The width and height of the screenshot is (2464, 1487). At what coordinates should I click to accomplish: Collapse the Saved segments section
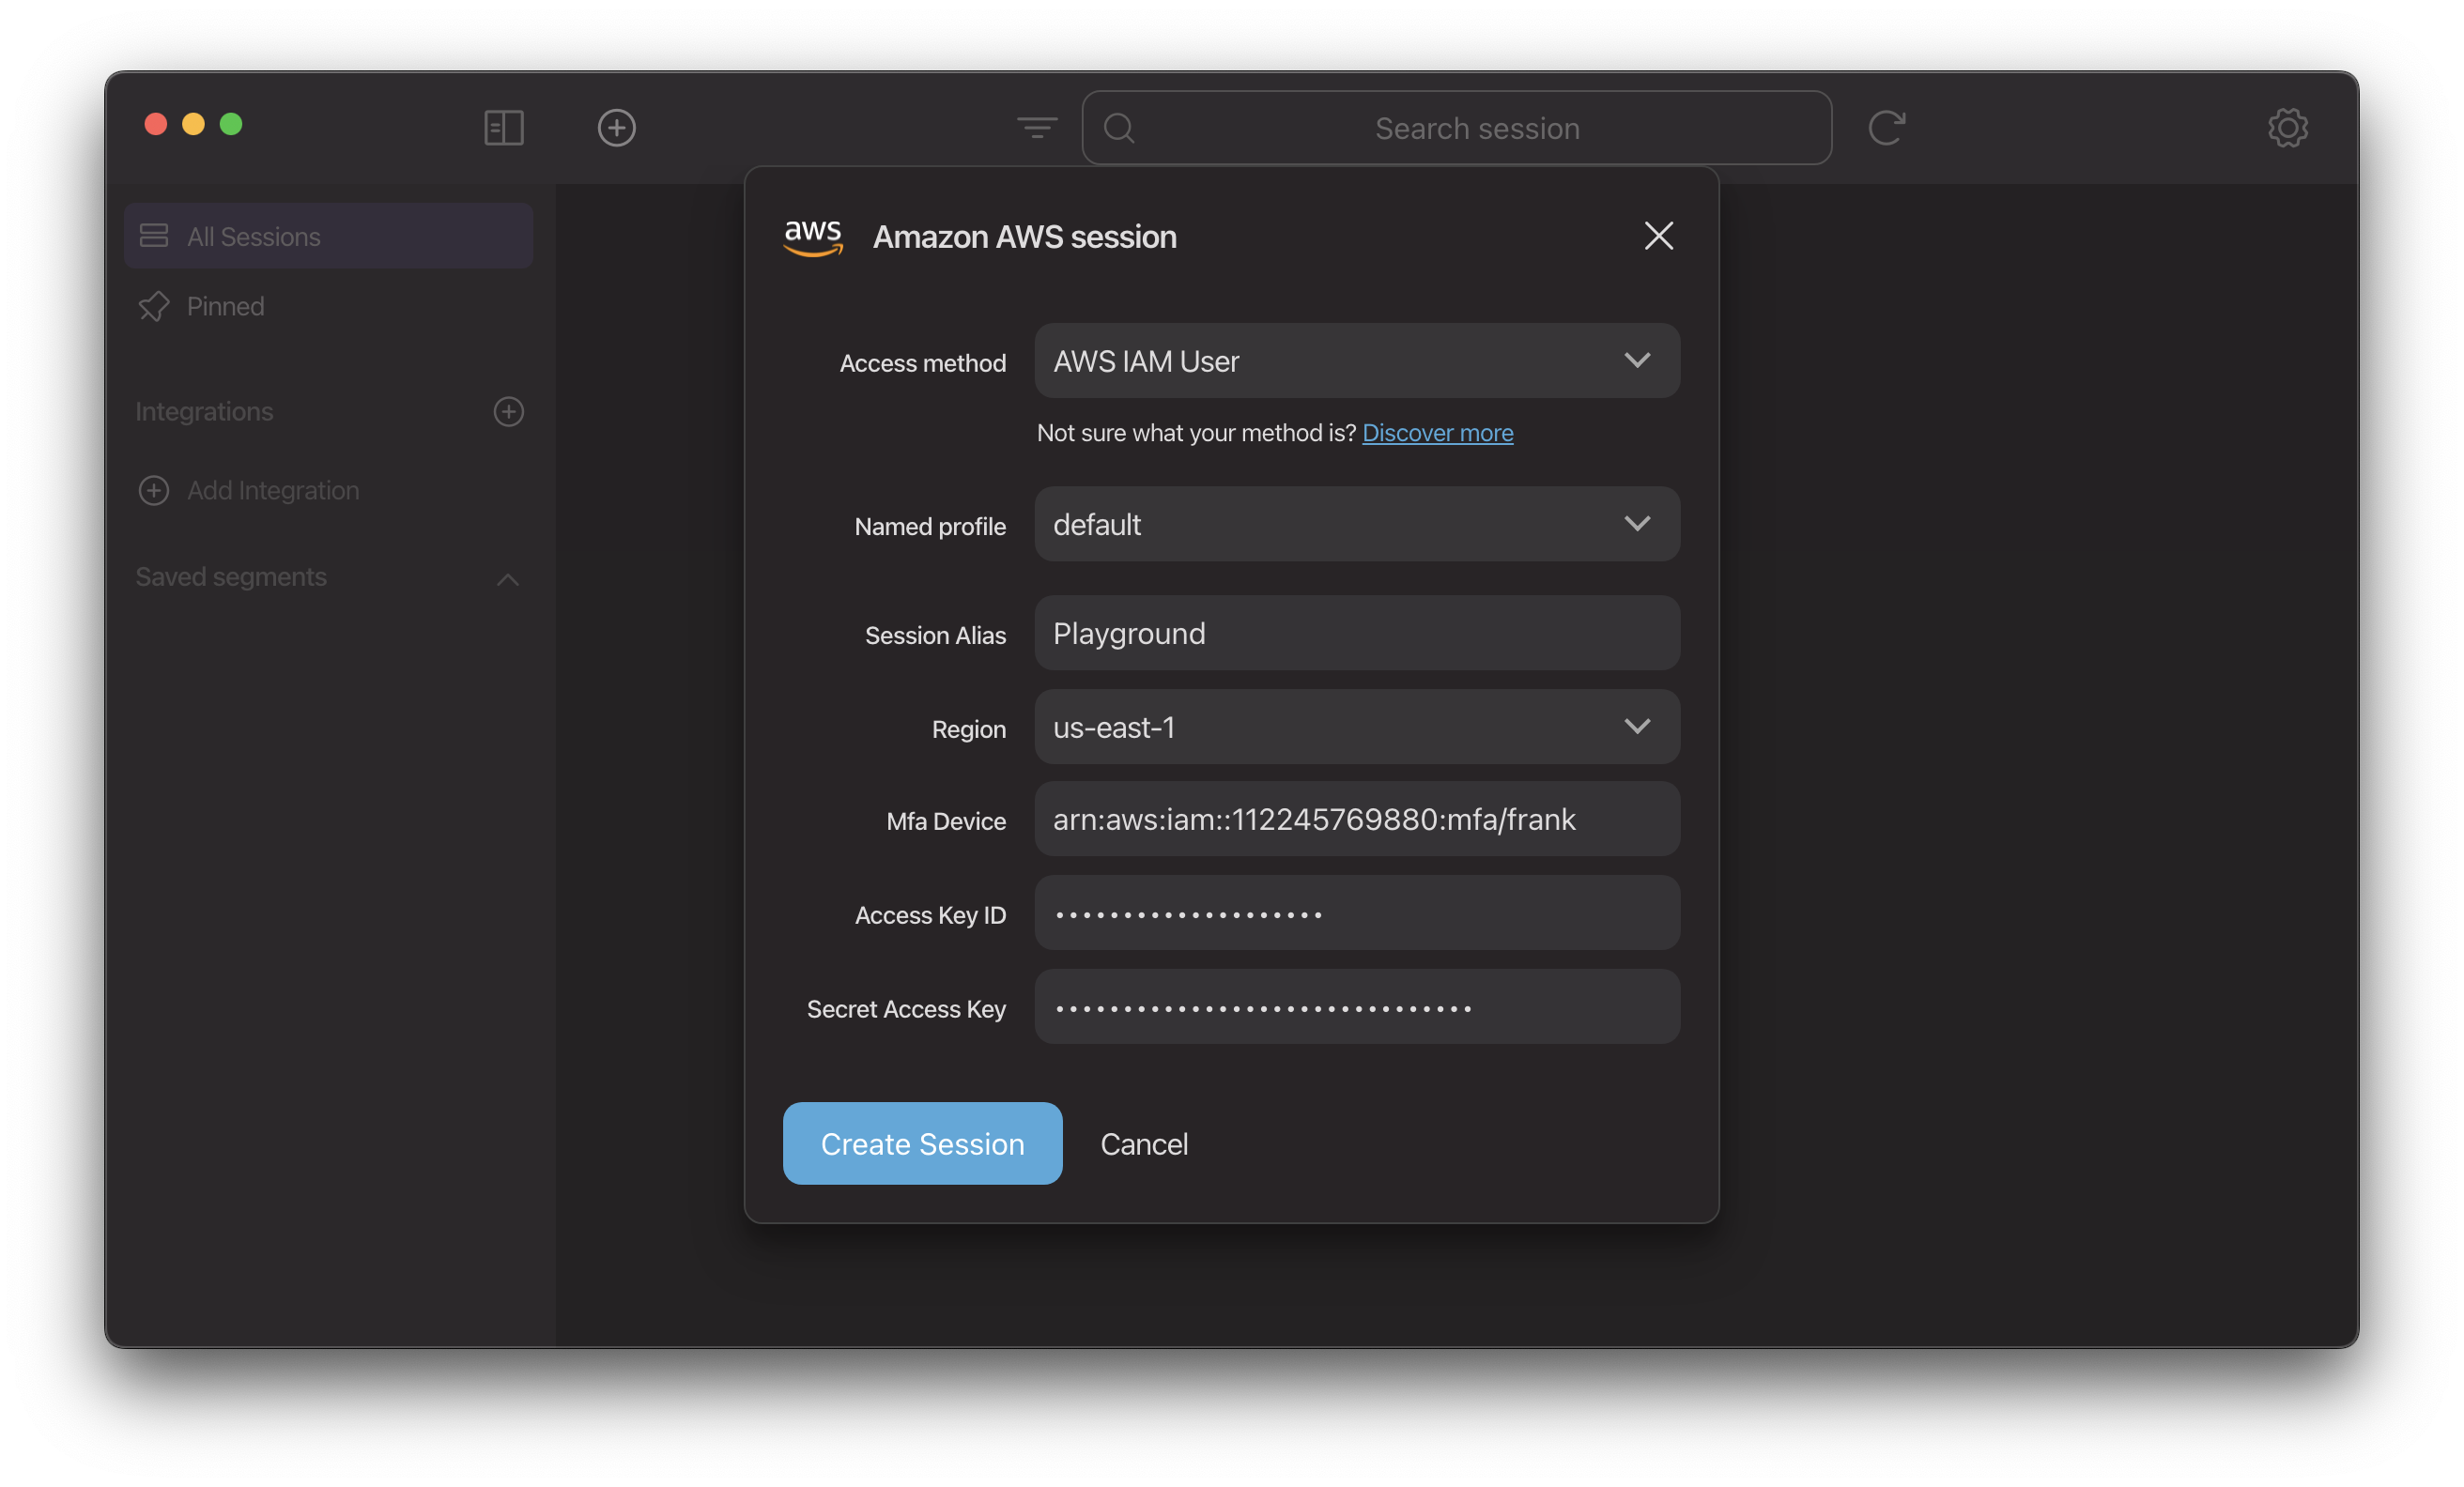tap(508, 580)
